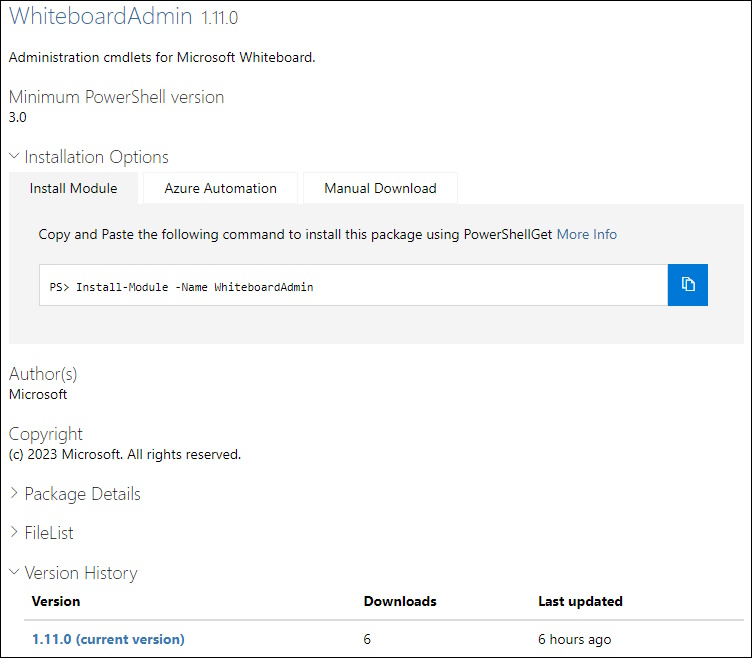Open the More Info link
This screenshot has width=752, height=658.
pos(587,234)
